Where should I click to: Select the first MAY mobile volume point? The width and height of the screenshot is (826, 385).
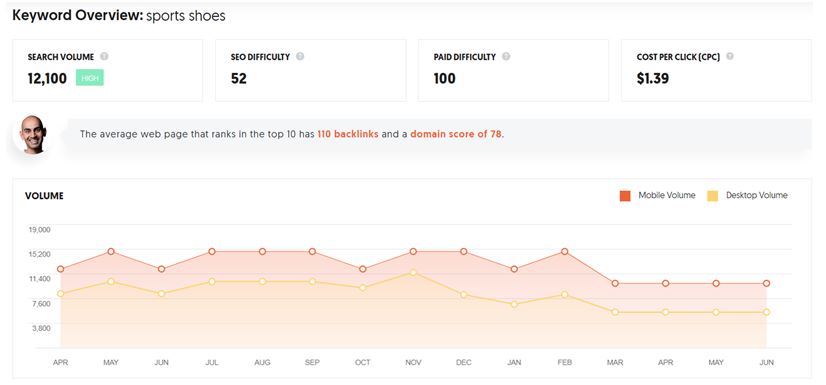tap(111, 252)
